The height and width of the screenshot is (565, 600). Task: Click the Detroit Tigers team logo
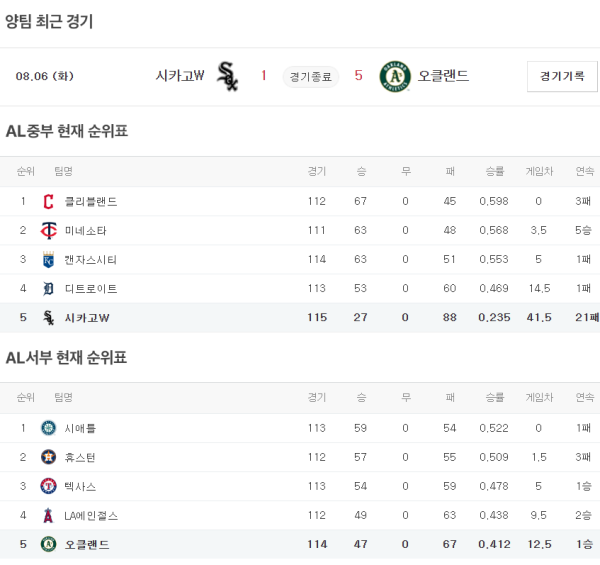point(48,289)
